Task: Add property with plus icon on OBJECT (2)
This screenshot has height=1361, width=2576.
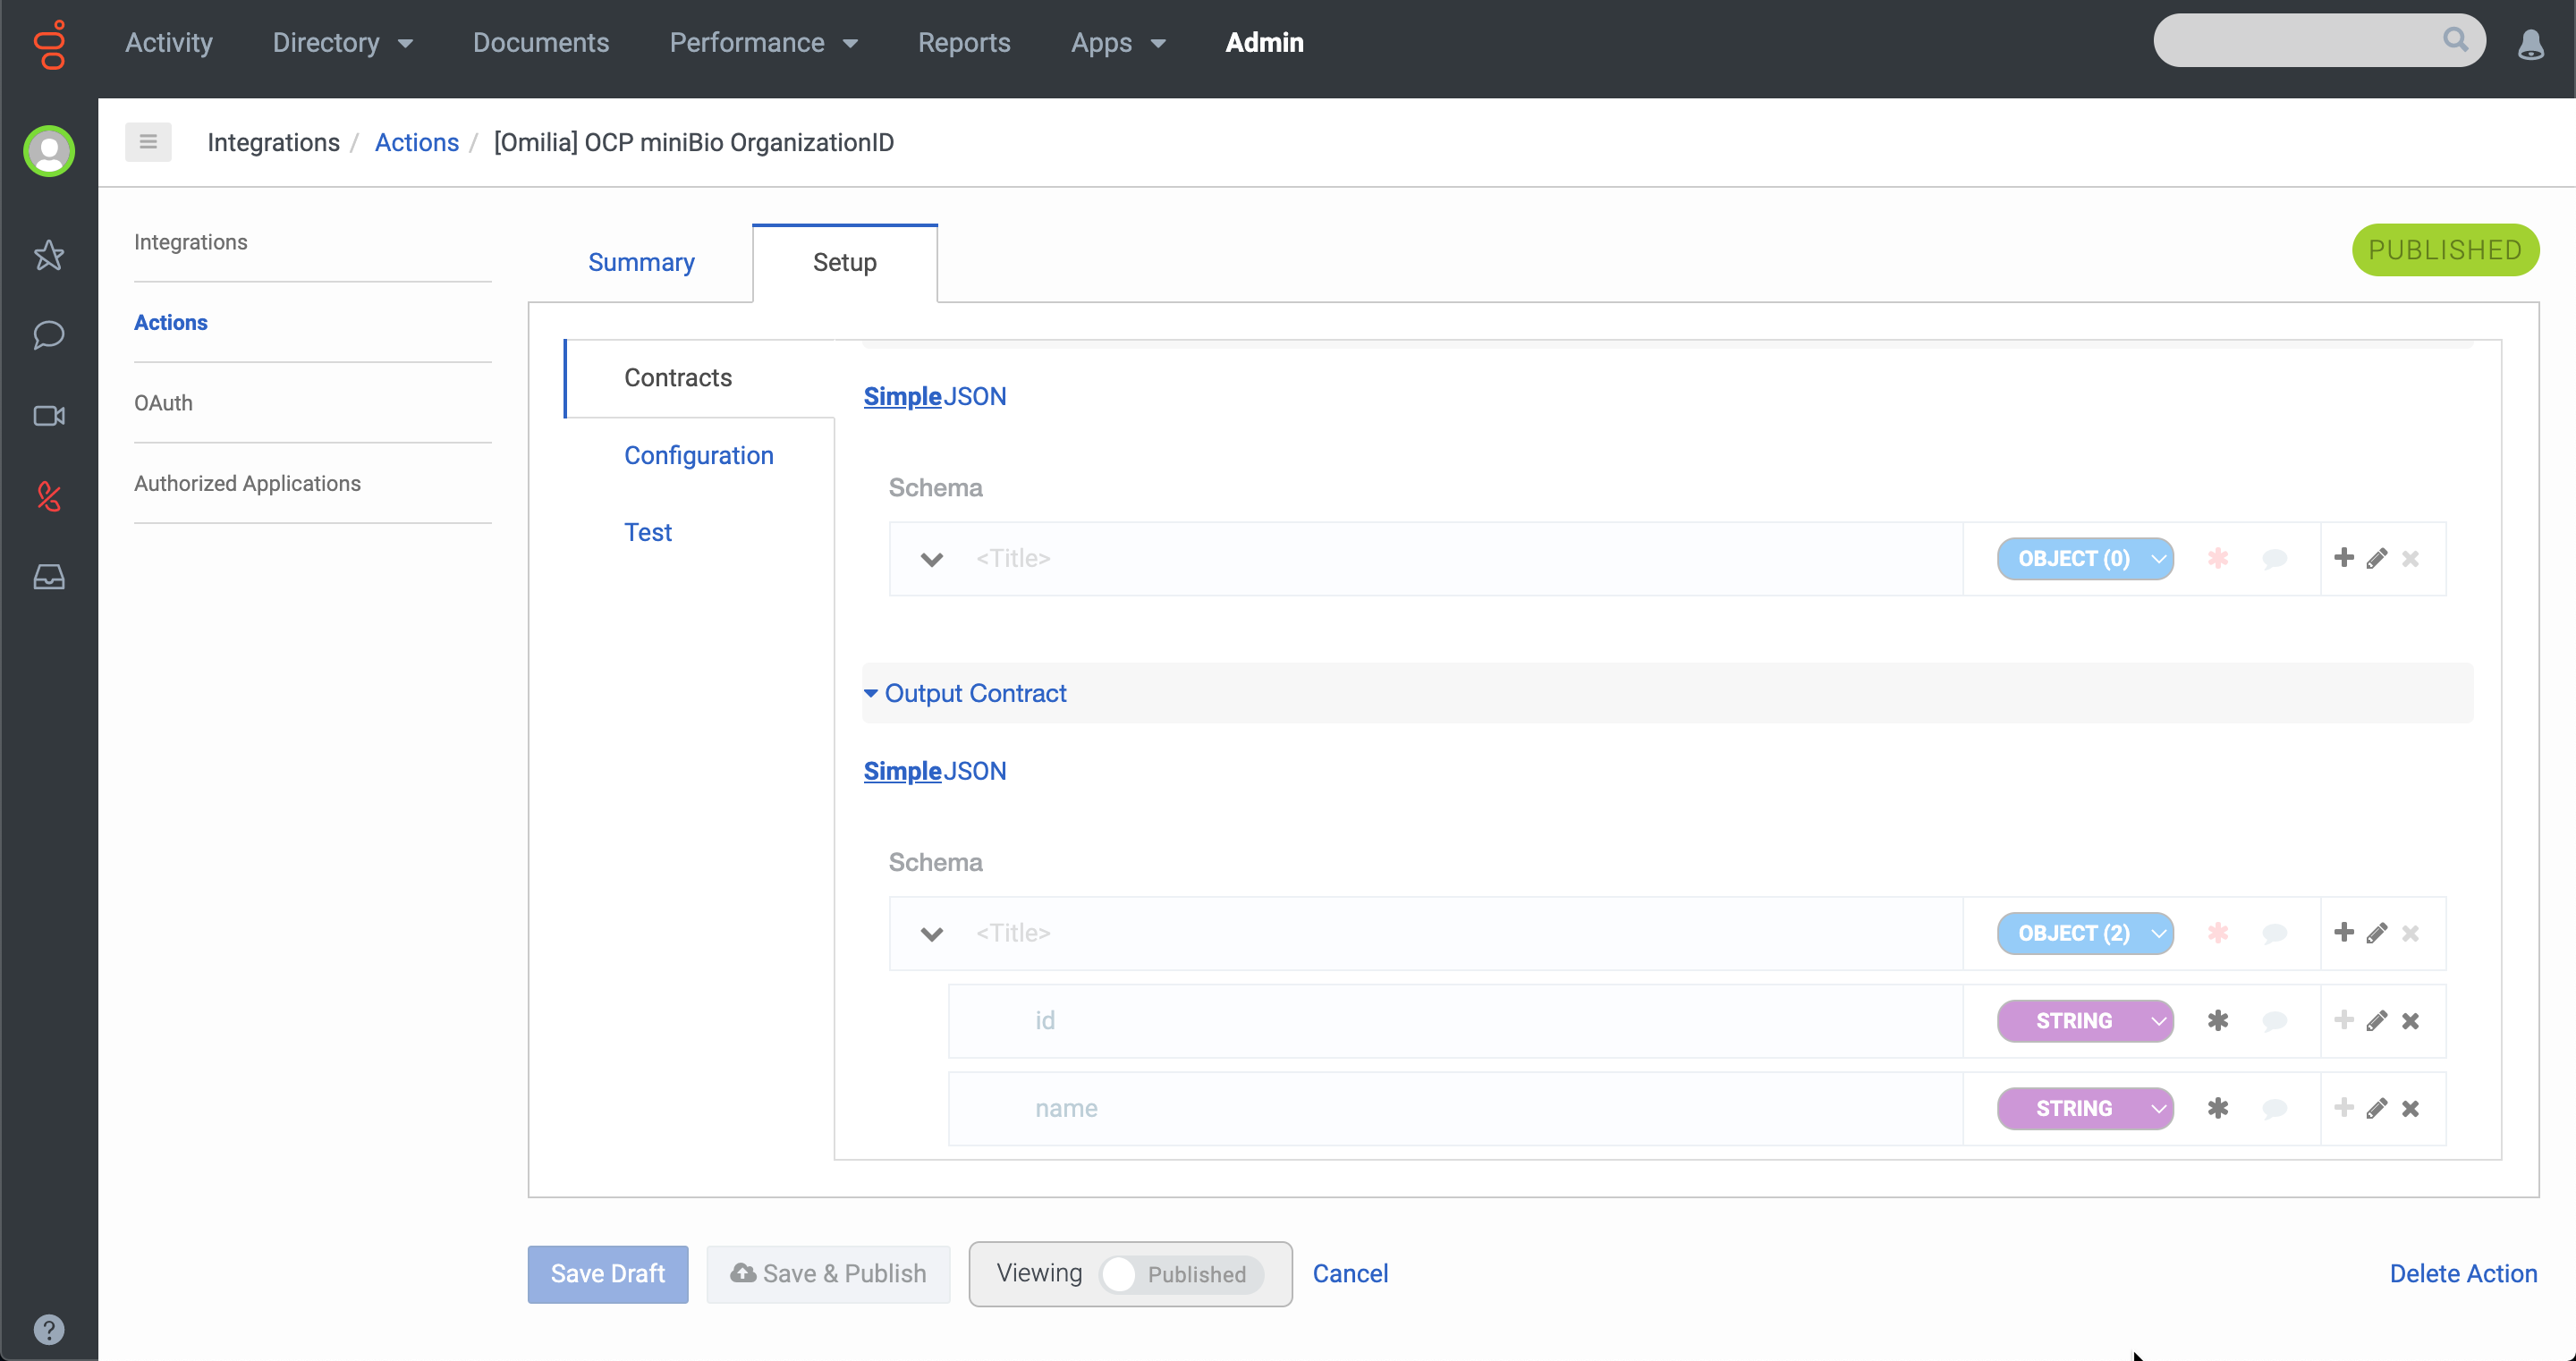Action: click(x=2343, y=933)
